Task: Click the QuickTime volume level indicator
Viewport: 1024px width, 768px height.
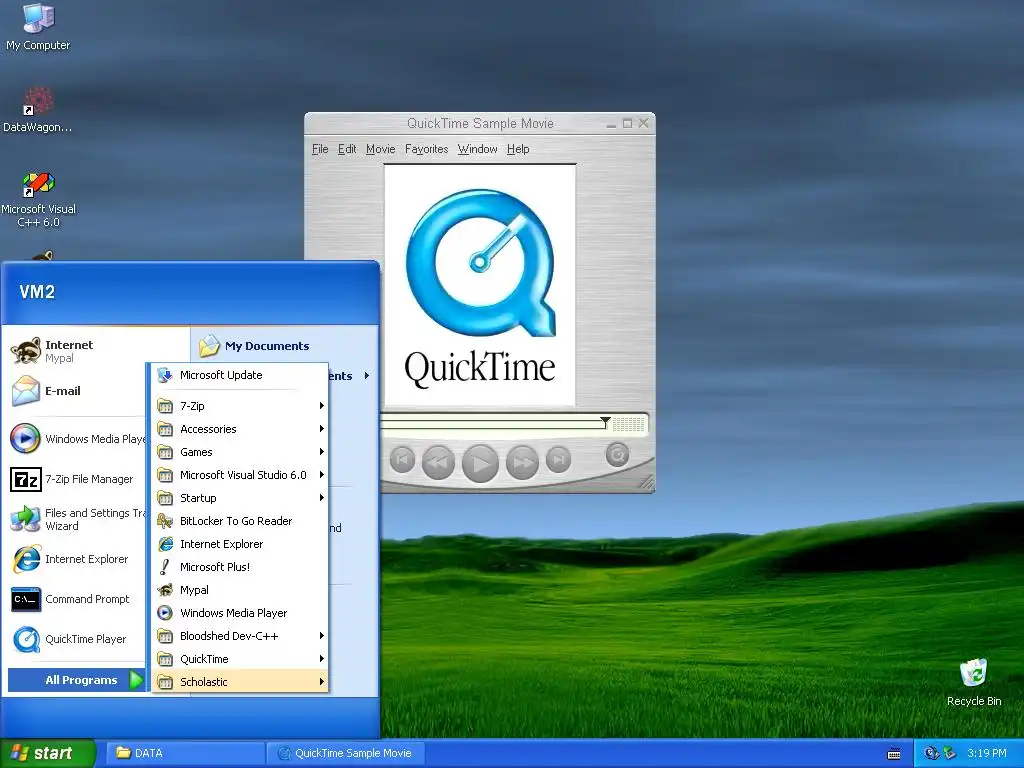Action: 628,424
